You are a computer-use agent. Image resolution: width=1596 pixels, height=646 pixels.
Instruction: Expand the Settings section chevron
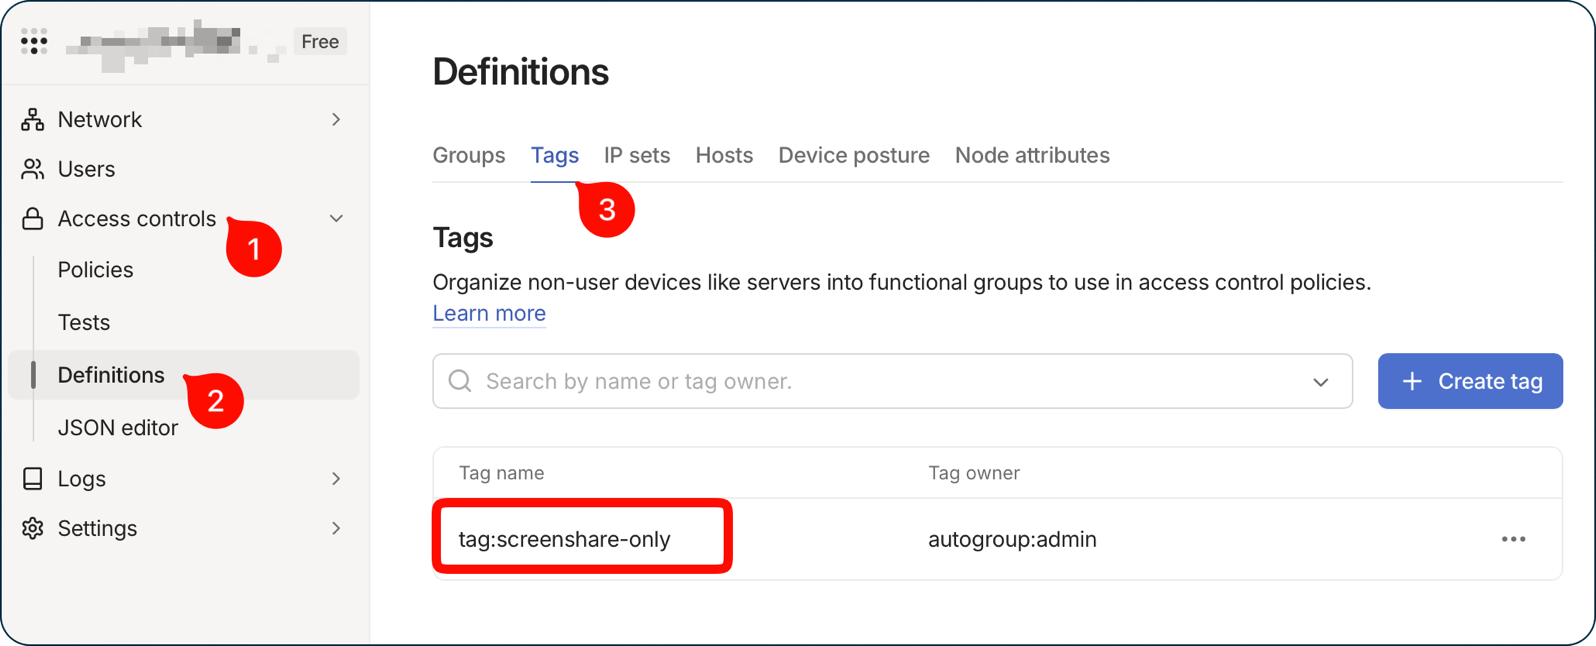[x=336, y=528]
